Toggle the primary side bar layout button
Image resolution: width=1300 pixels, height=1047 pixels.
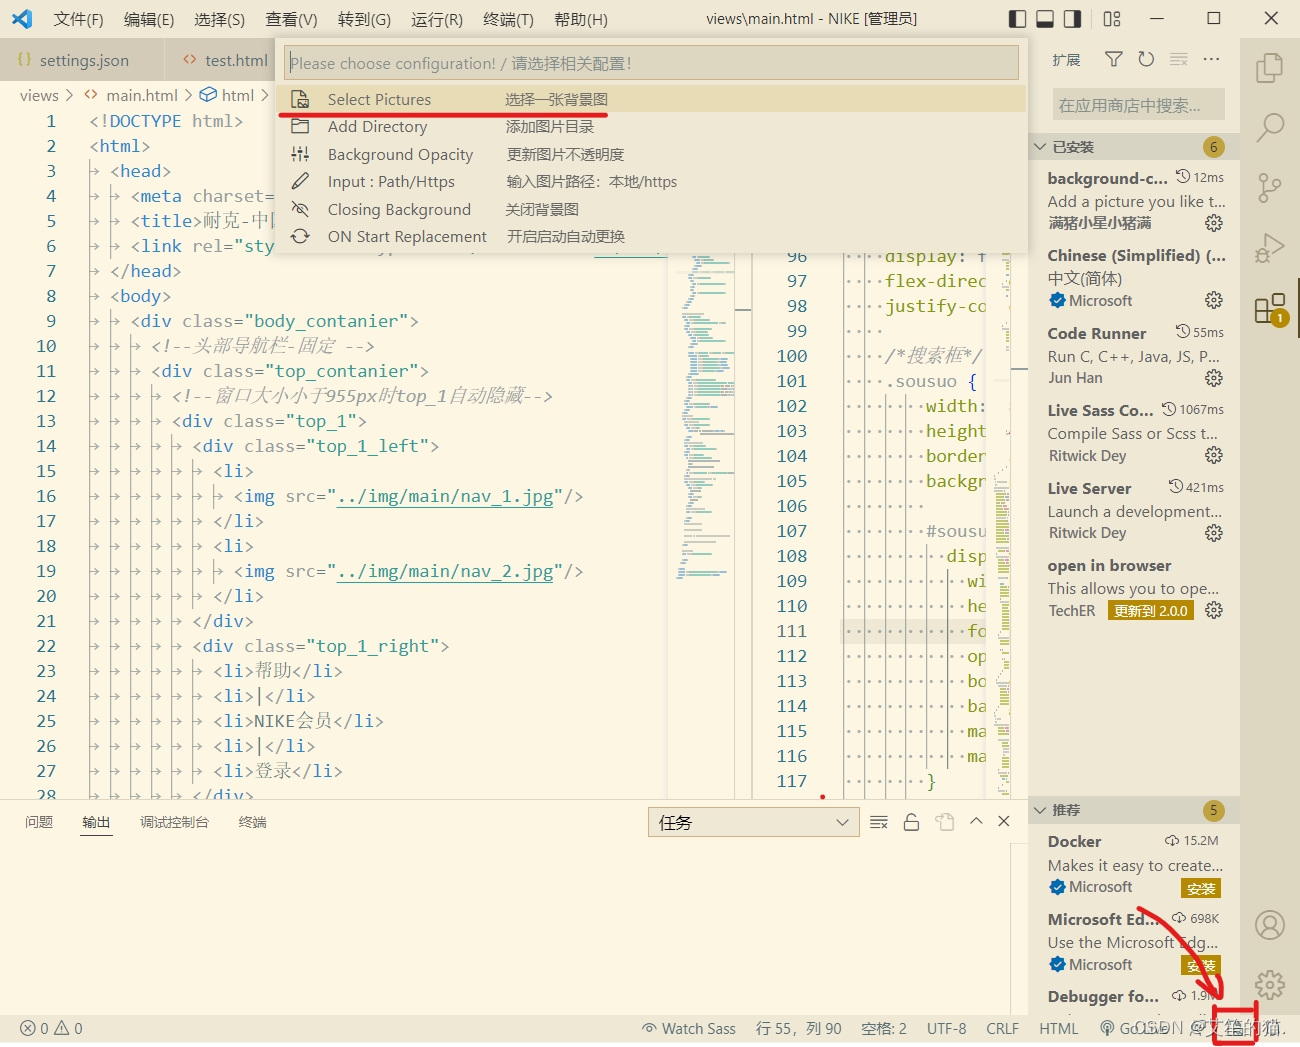(1018, 18)
